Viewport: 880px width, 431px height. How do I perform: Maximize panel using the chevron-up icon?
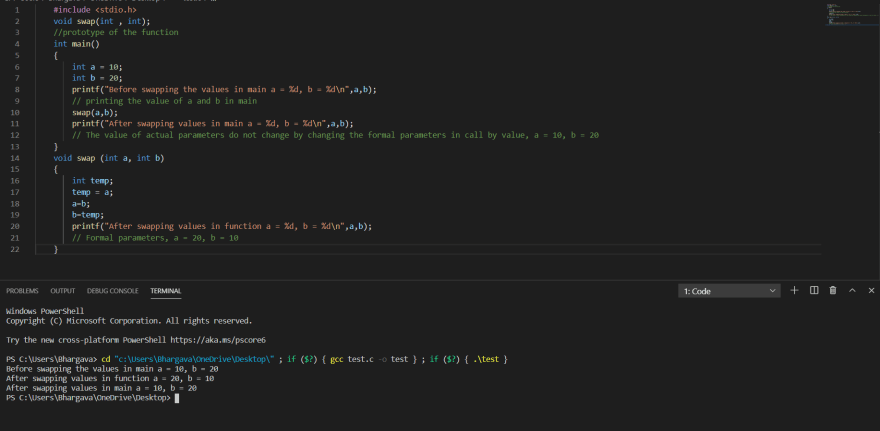point(852,290)
